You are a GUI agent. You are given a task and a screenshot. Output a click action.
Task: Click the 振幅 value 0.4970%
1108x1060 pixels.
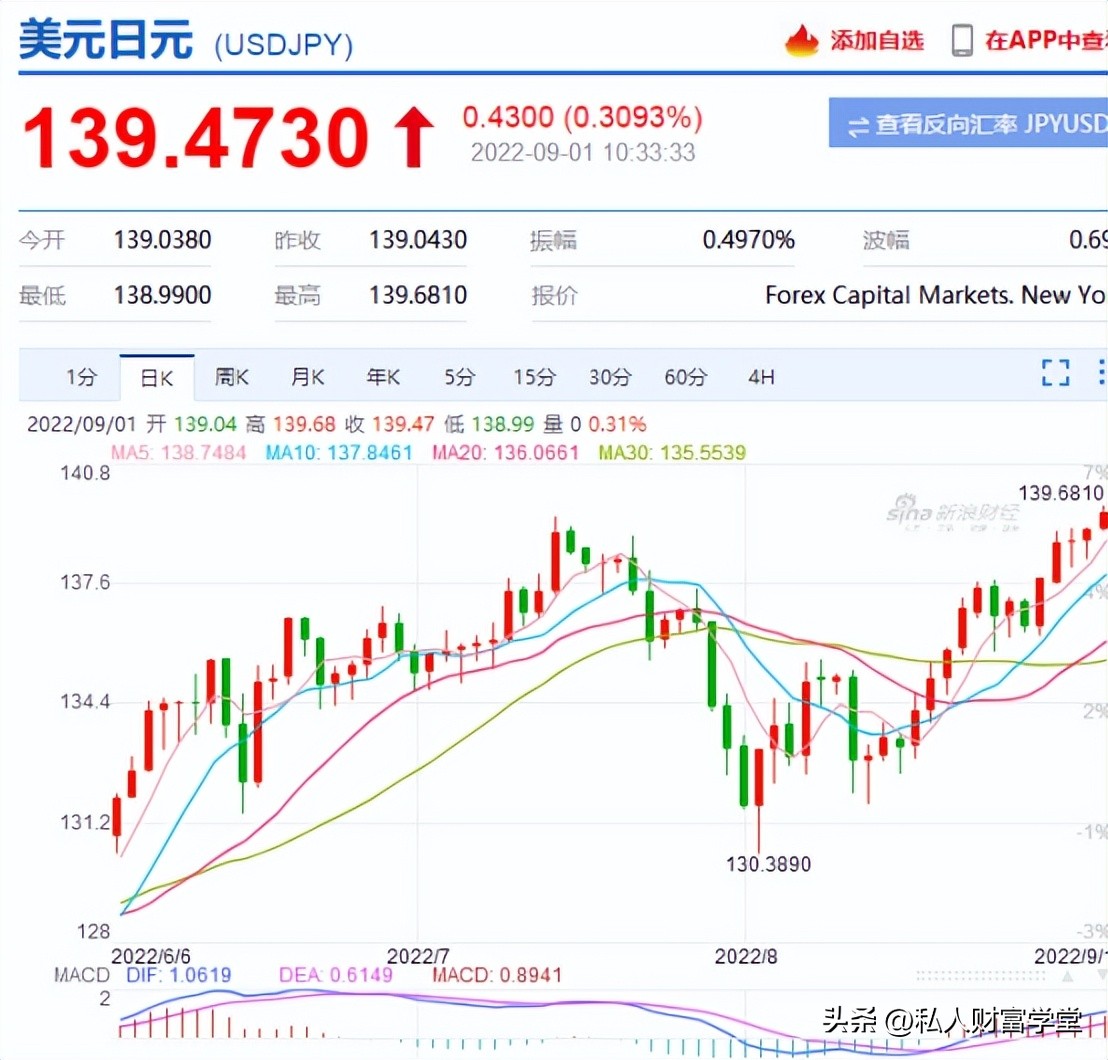click(748, 240)
